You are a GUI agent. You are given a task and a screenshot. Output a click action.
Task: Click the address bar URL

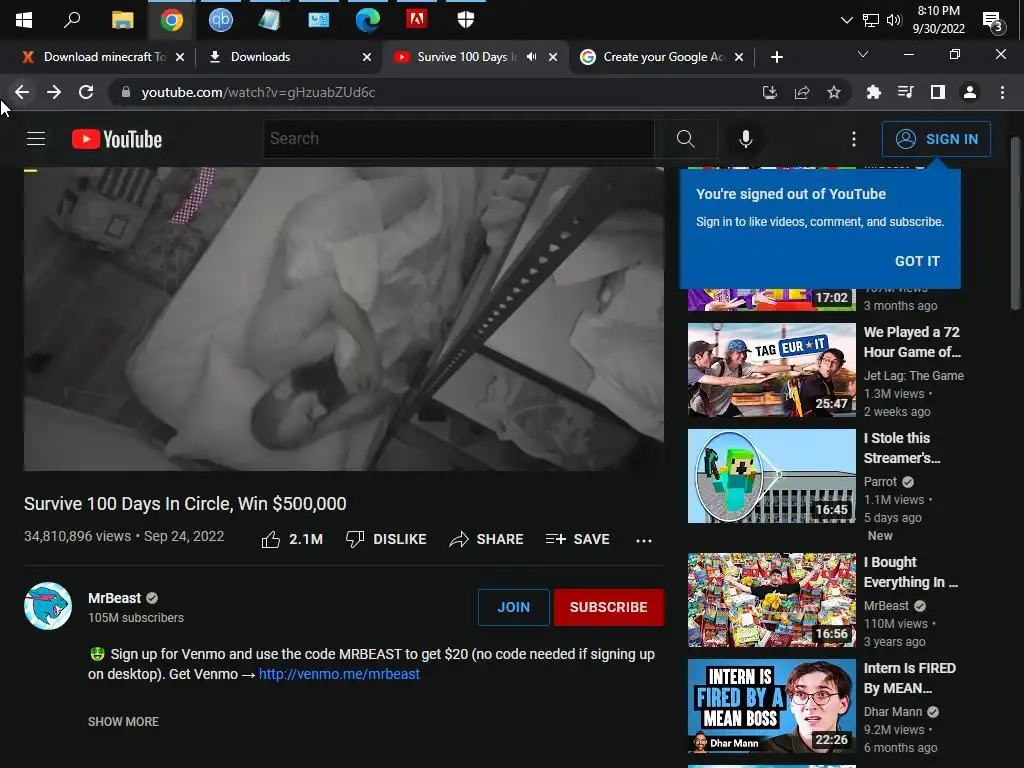[x=258, y=92]
